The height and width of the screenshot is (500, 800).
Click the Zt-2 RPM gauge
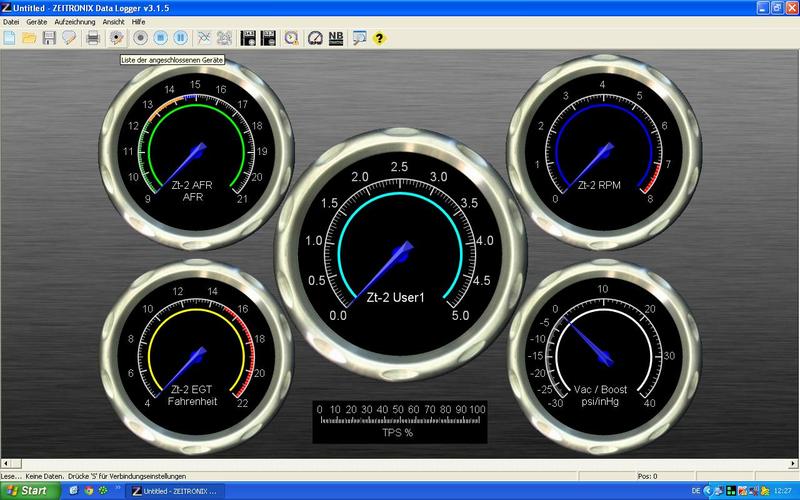point(604,152)
